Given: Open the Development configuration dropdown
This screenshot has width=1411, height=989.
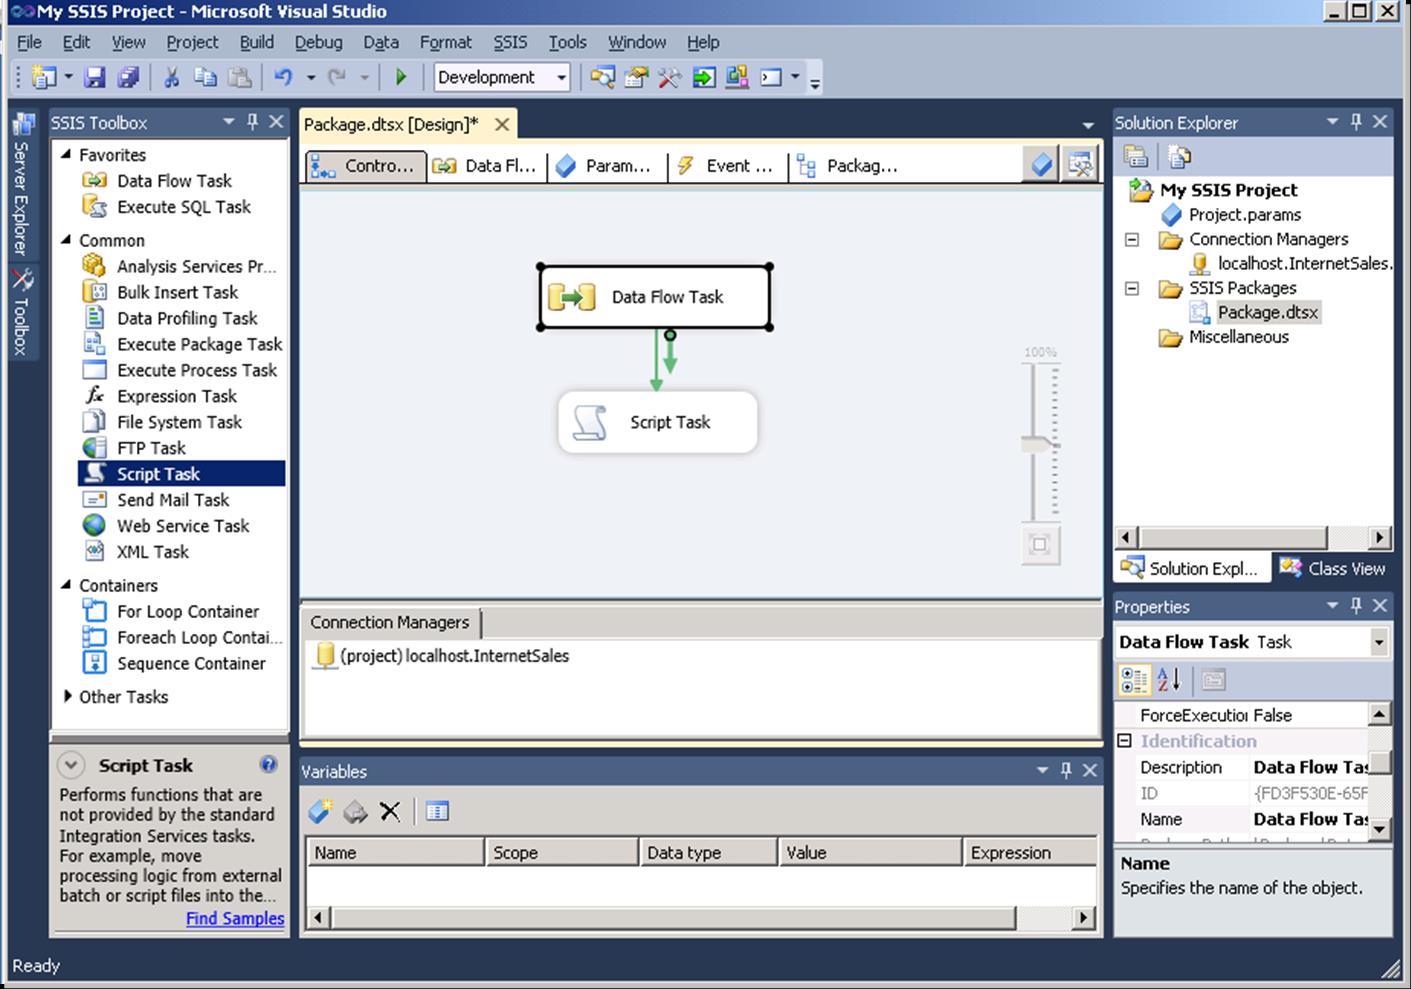Looking at the screenshot, I should [x=561, y=77].
